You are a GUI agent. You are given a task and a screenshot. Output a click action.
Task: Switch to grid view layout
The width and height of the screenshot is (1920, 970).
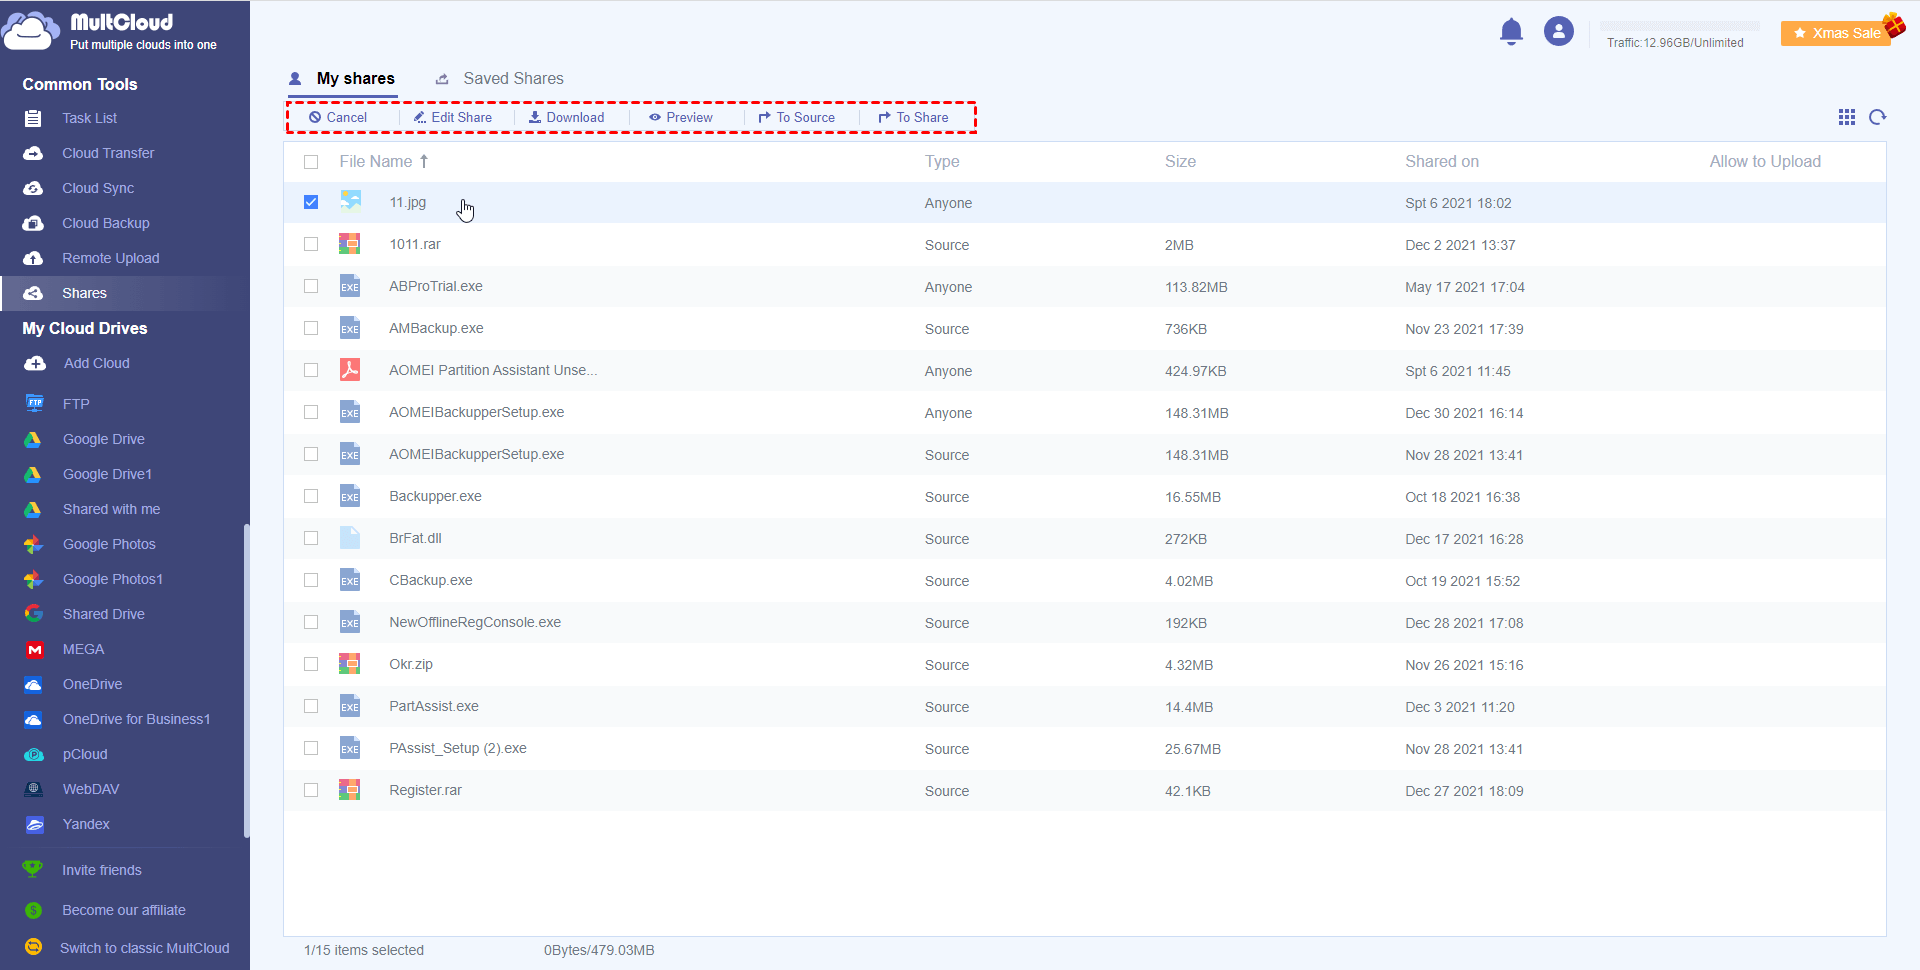pyautogui.click(x=1847, y=117)
